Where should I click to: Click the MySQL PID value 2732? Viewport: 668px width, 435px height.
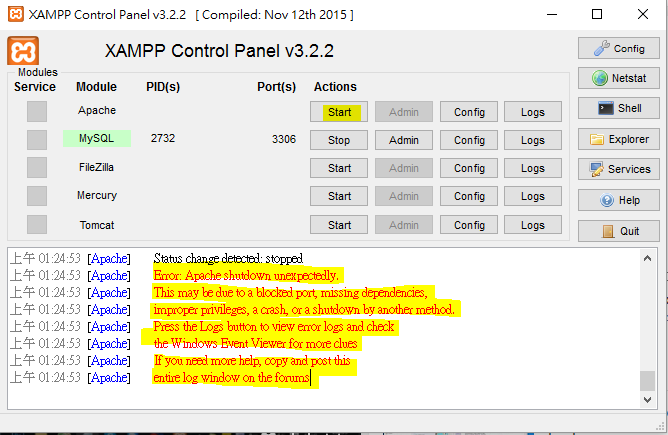(x=163, y=138)
